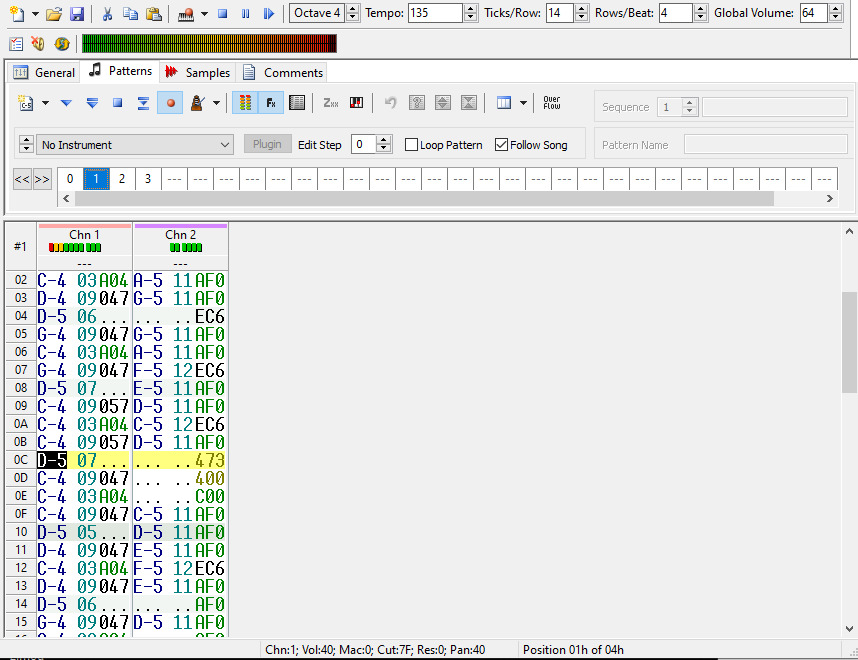The image size is (858, 660).
Task: Toggle the VU meters icon
Action: coord(243,103)
